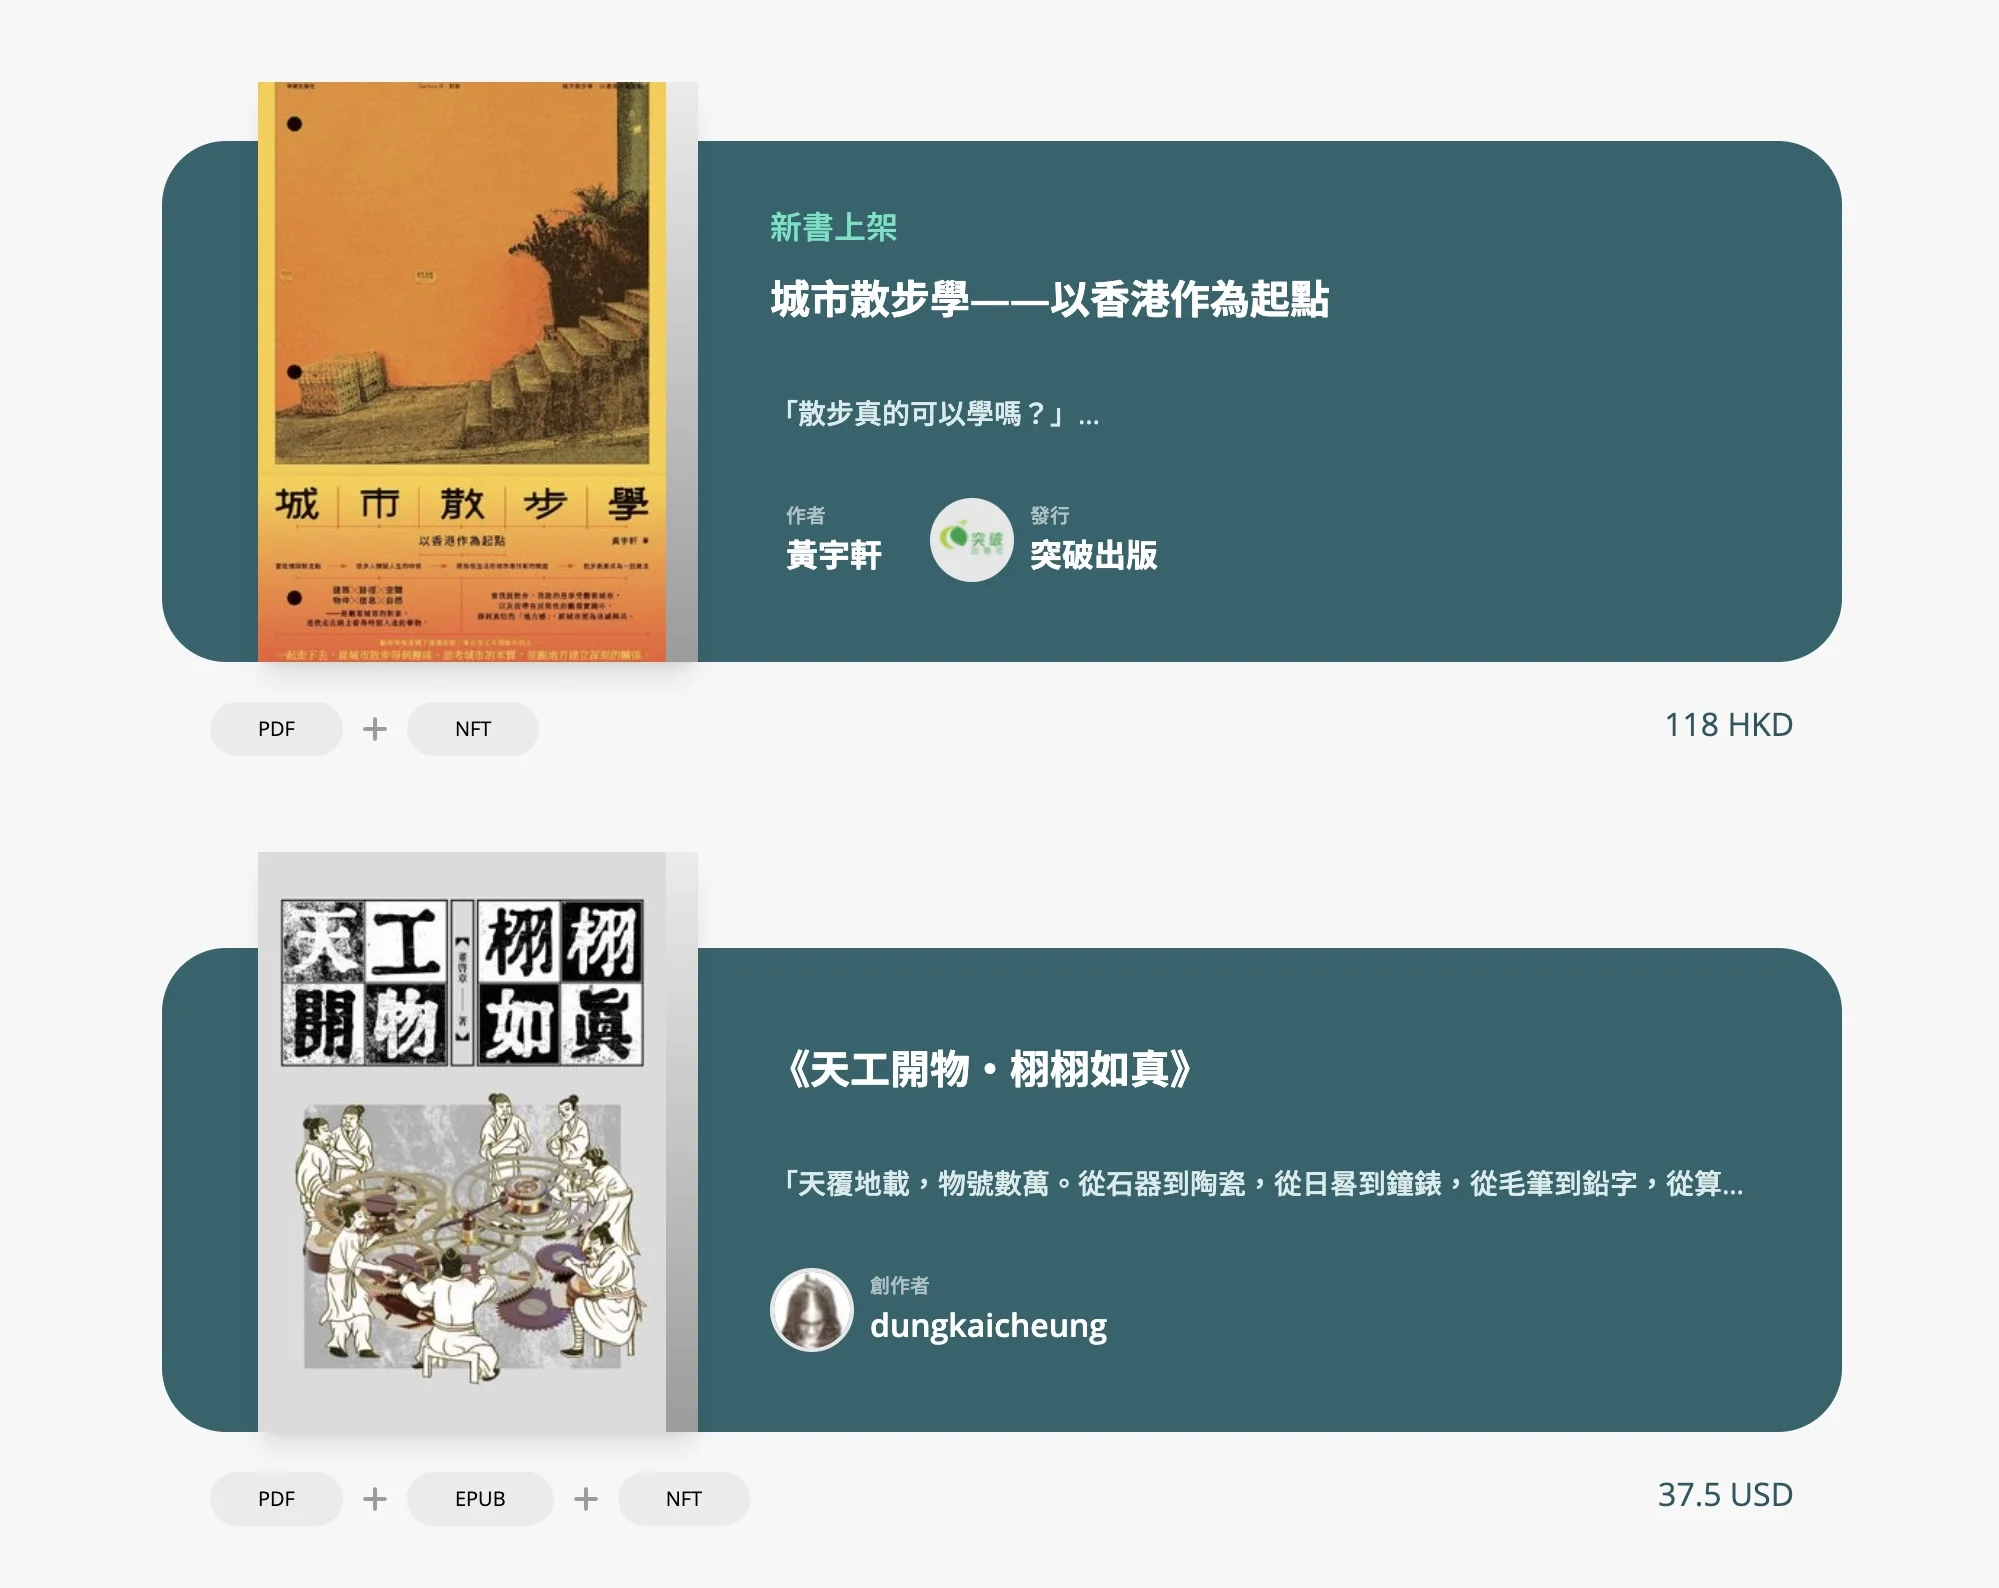Click the 118 HKD price
The width and height of the screenshot is (1999, 1588).
click(1728, 725)
